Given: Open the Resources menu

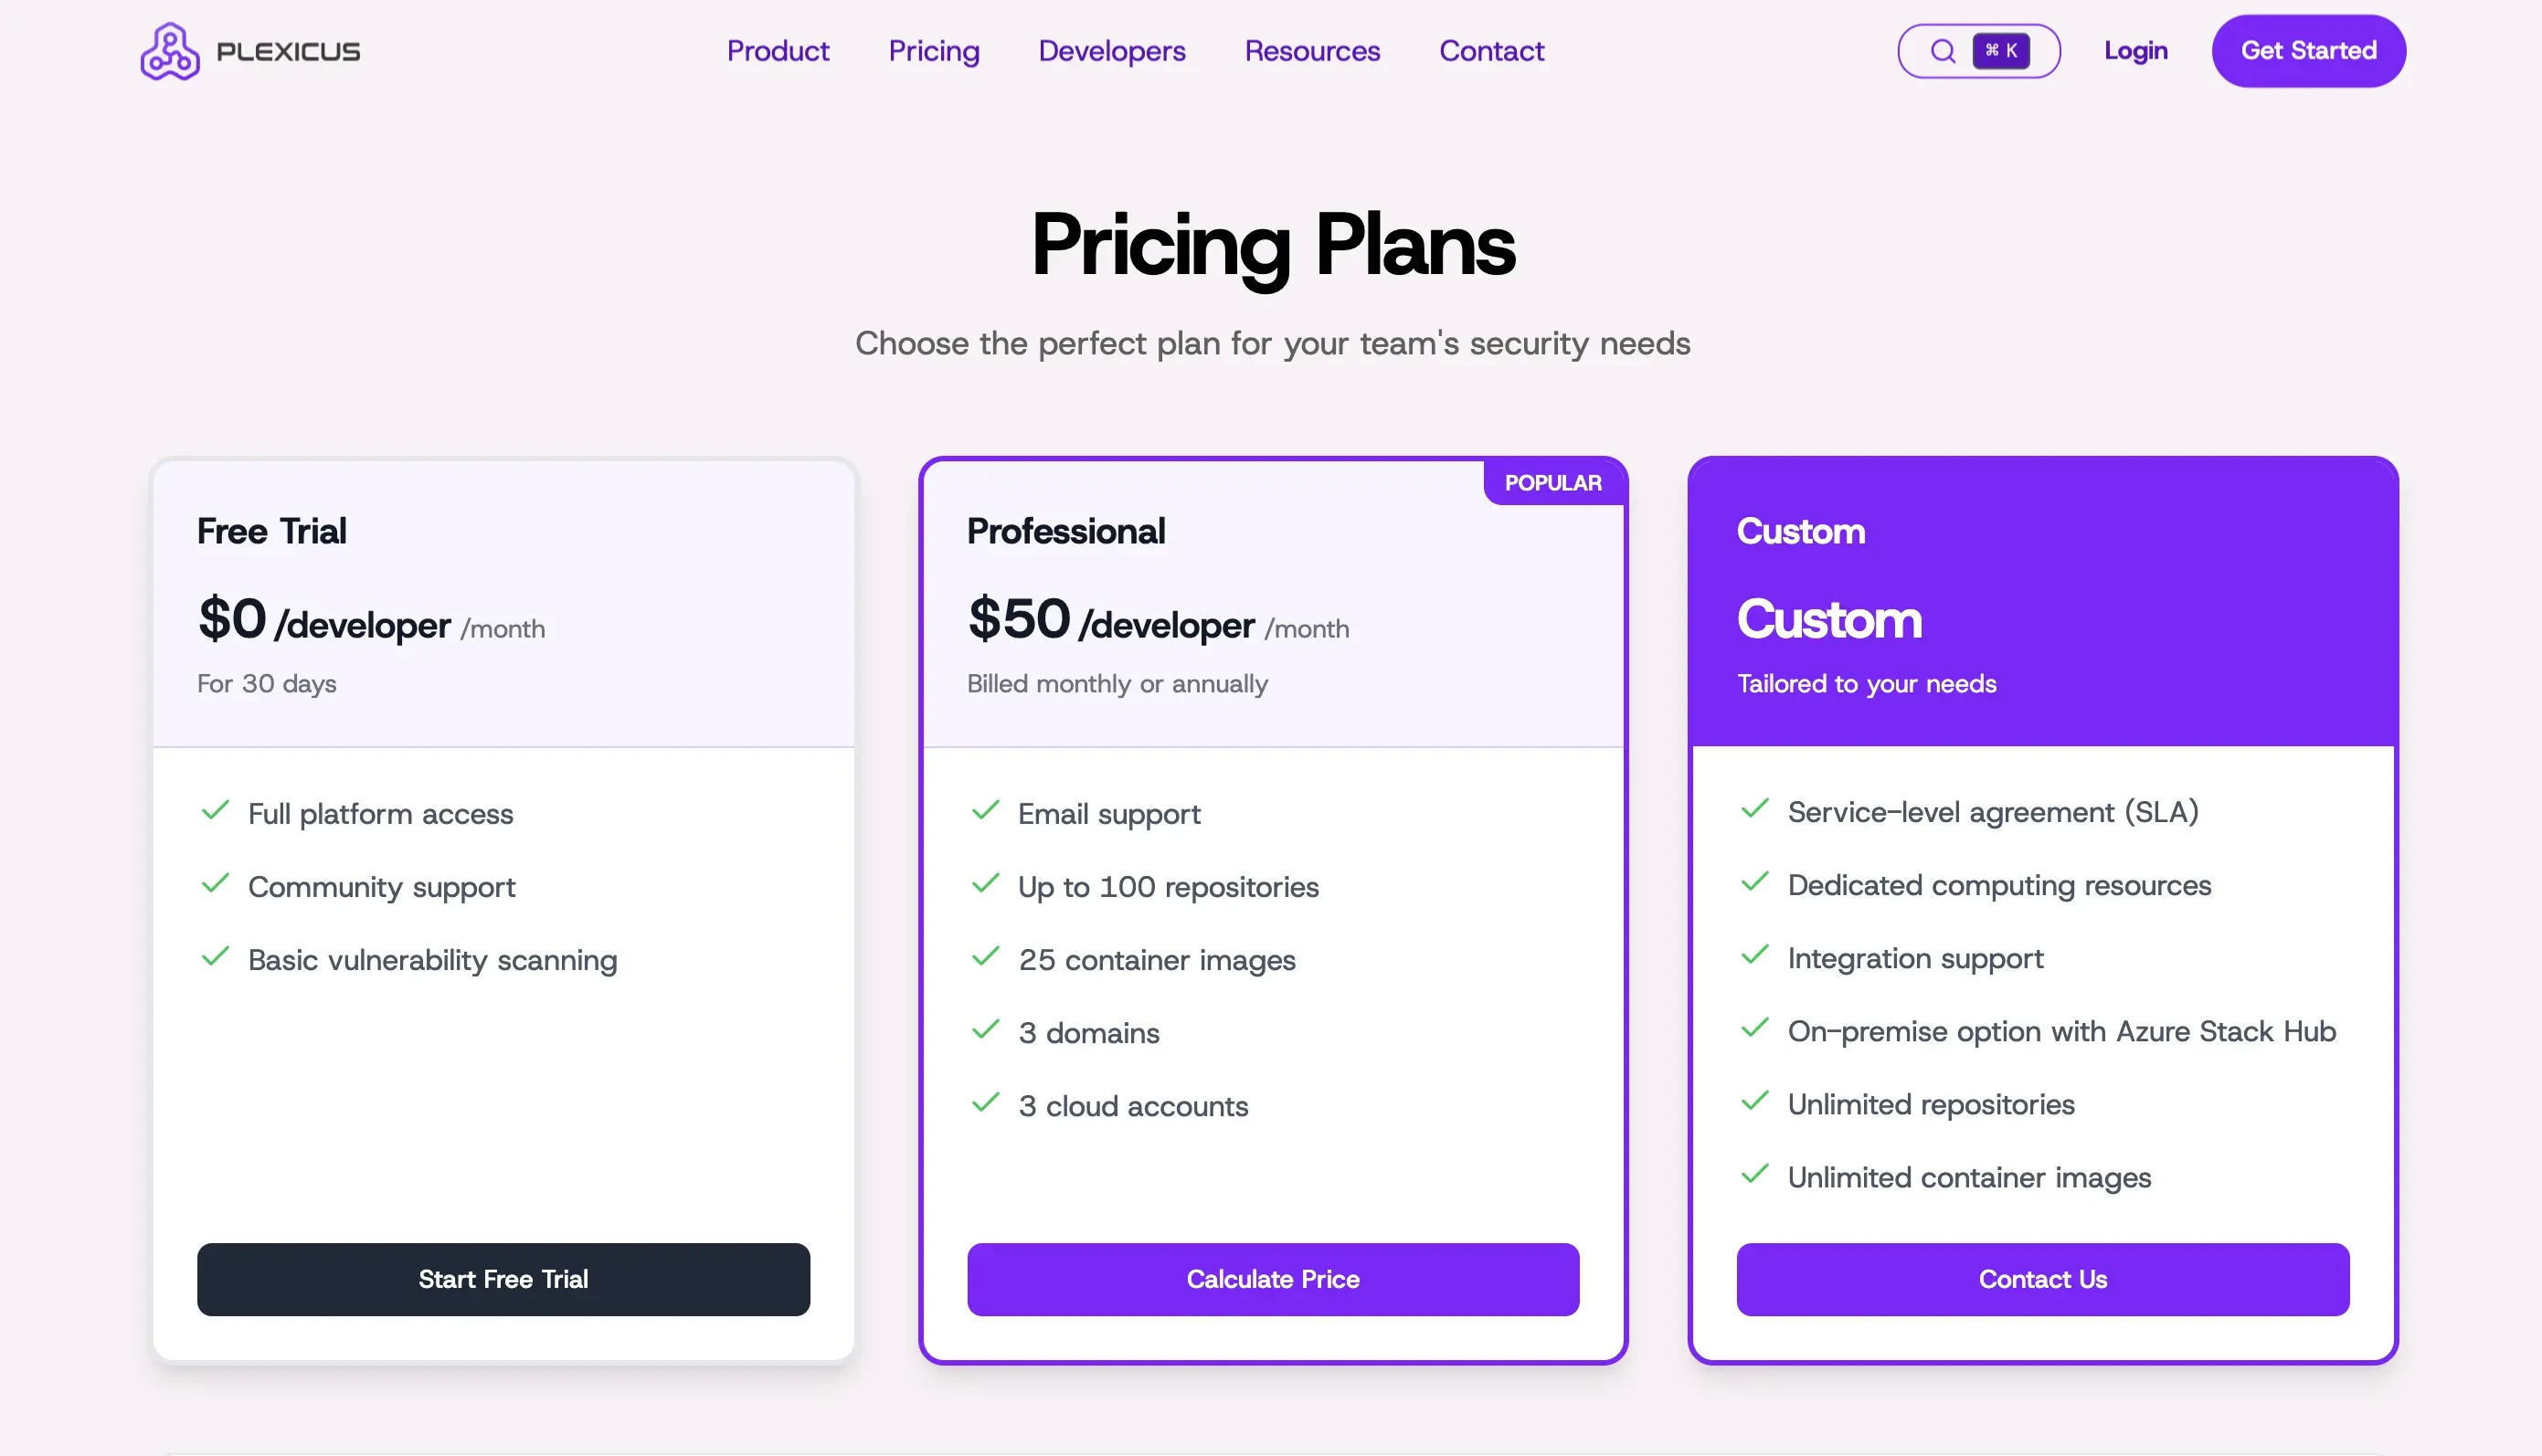Looking at the screenshot, I should tap(1312, 51).
